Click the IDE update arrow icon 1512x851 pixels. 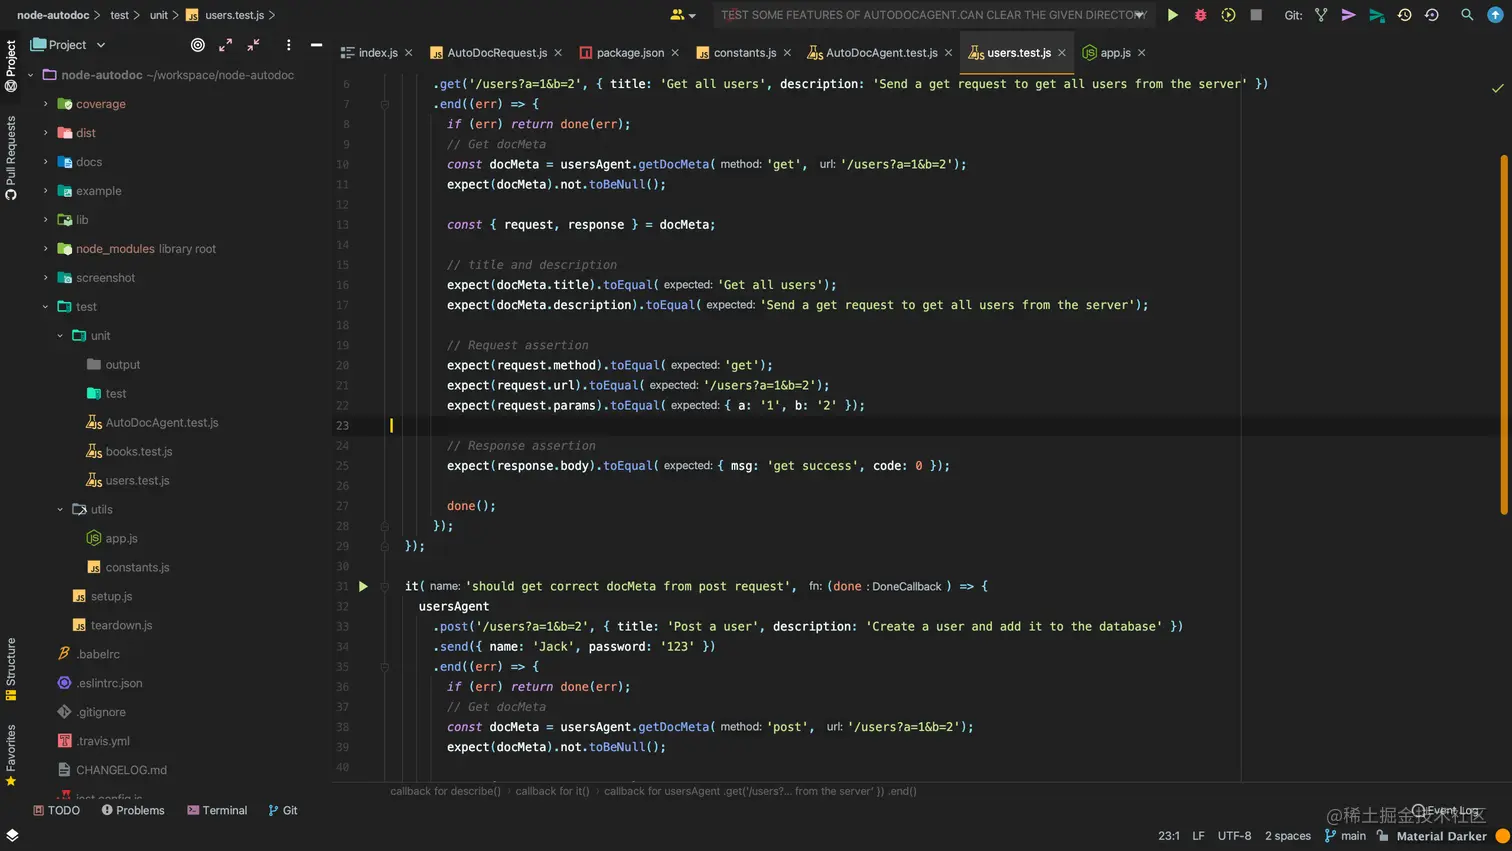tap(1495, 15)
